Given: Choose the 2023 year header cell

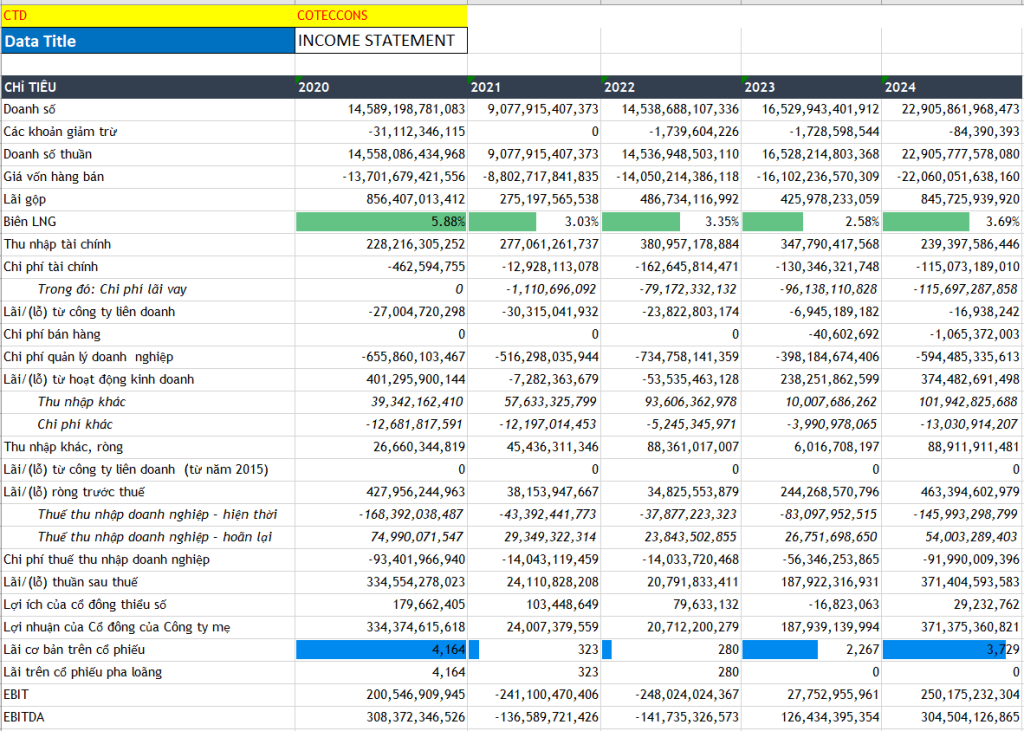Looking at the screenshot, I should (x=810, y=87).
